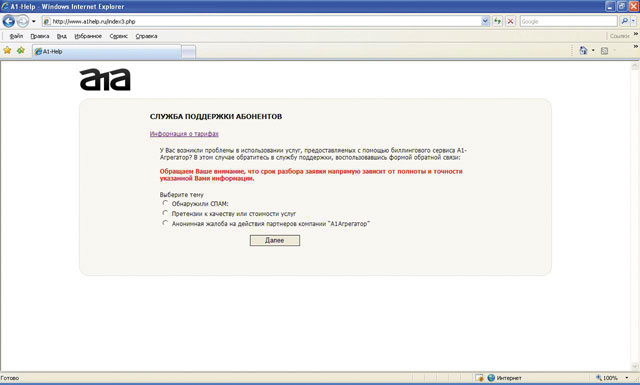Image resolution: width=640 pixels, height=385 pixels.
Task: Open zoom level dropdown arrow in status bar
Action: [x=627, y=378]
